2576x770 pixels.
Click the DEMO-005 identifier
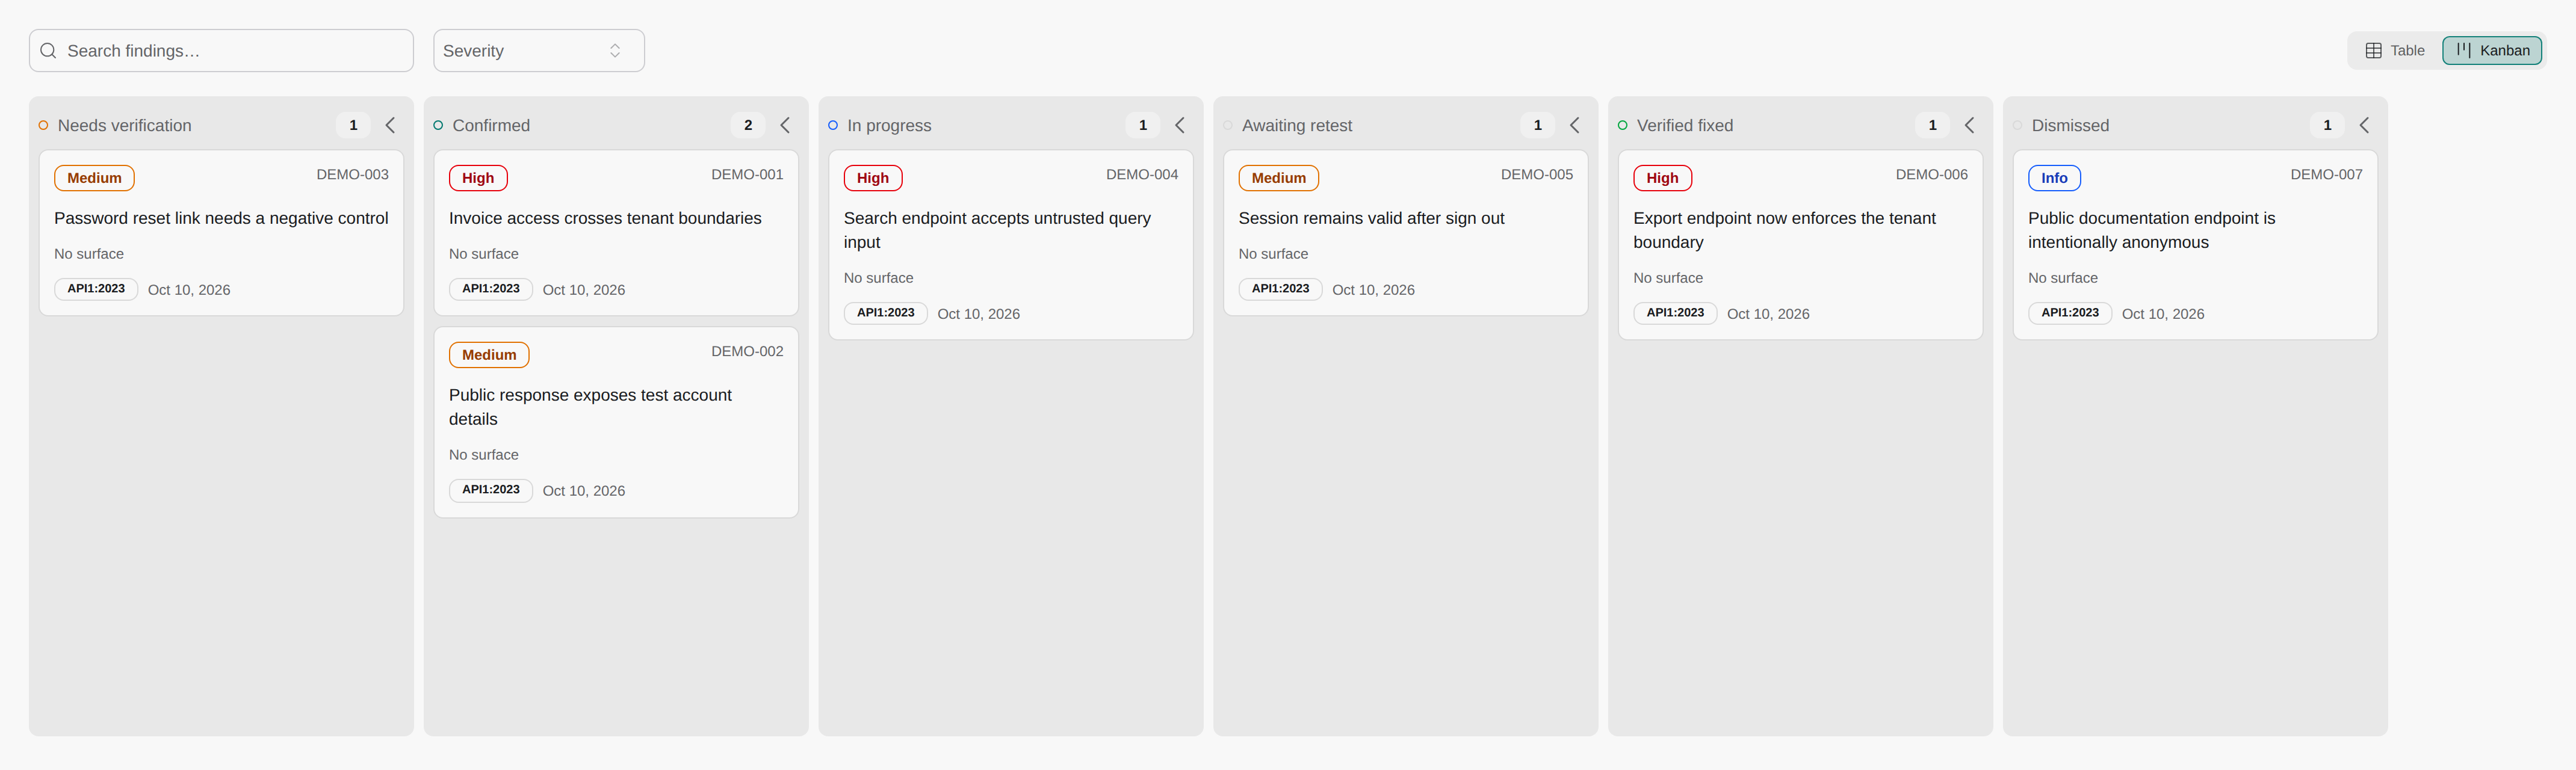point(1537,174)
